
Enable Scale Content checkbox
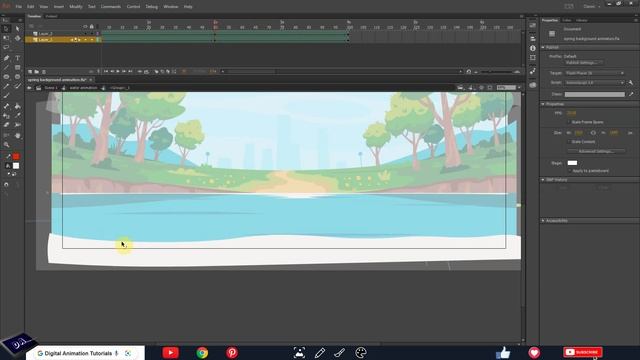569,142
